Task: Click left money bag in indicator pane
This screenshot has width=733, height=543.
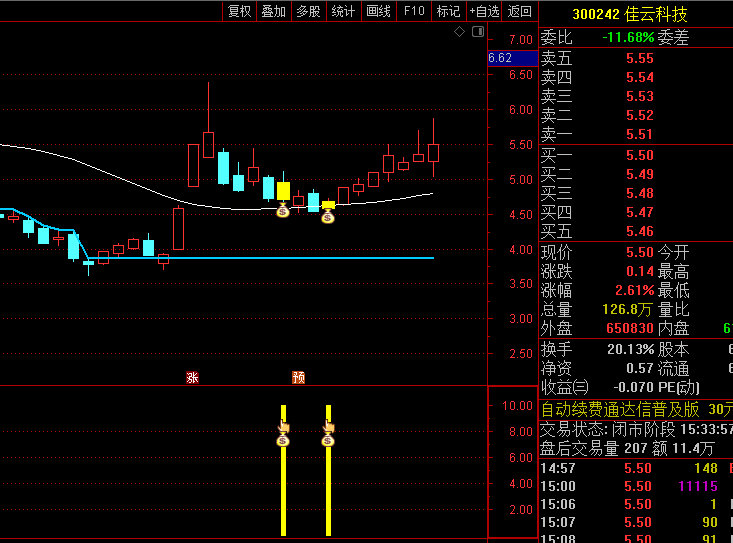Action: click(283, 440)
